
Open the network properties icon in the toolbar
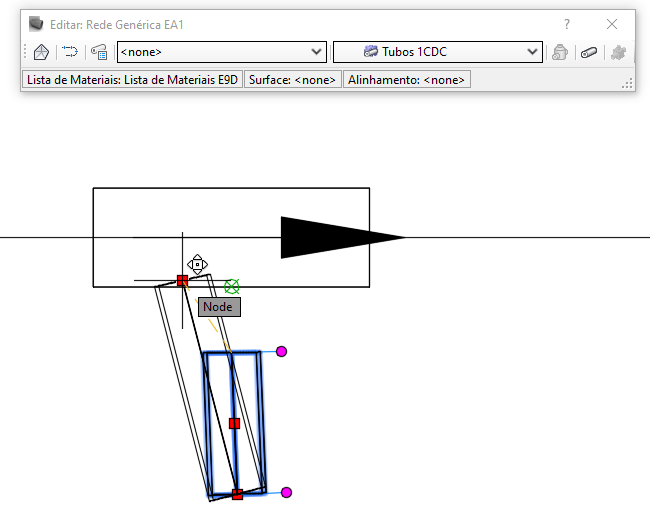coord(41,52)
